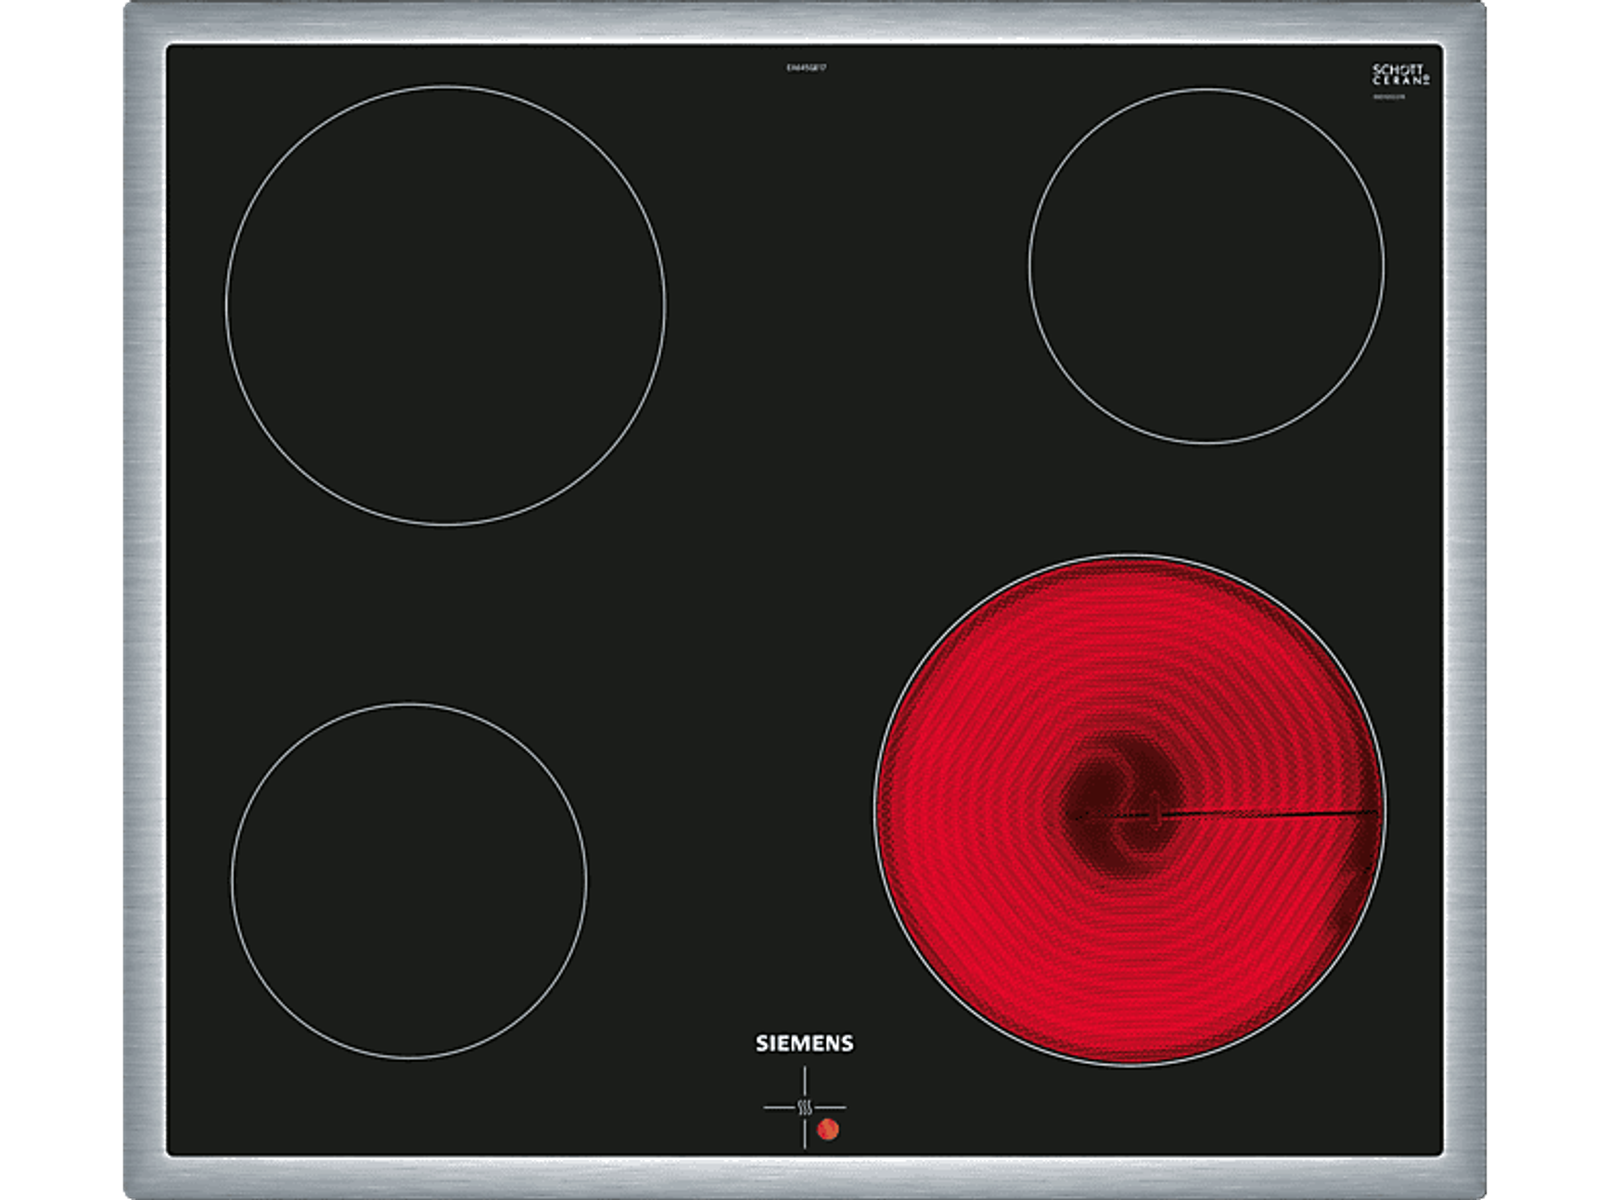Click the residual heat wavy-lines icon
Viewport: 1607px width, 1200px height.
tap(804, 1107)
